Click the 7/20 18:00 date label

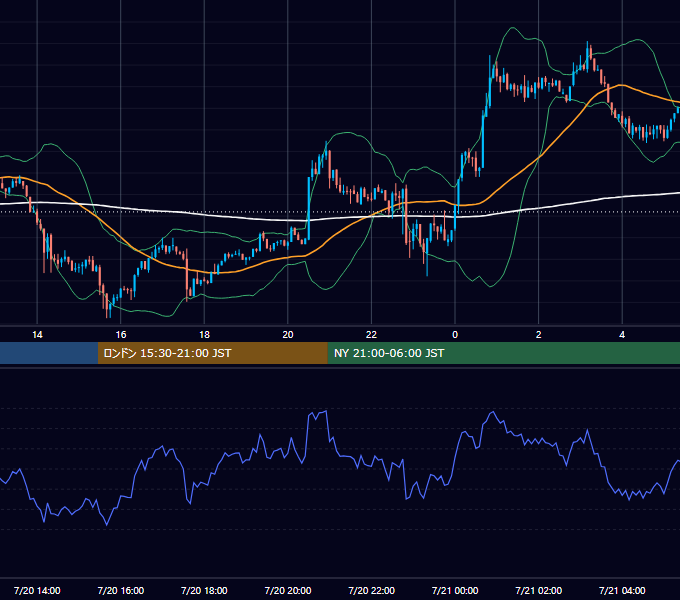204,590
